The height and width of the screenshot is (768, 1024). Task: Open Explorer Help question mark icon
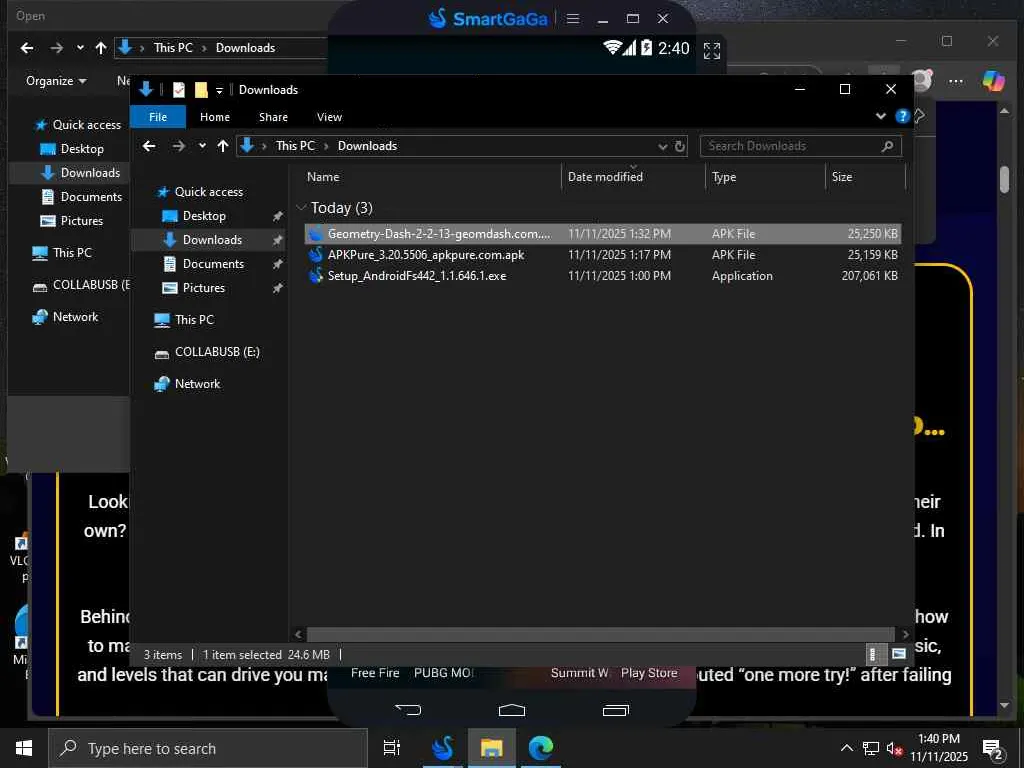[903, 116]
